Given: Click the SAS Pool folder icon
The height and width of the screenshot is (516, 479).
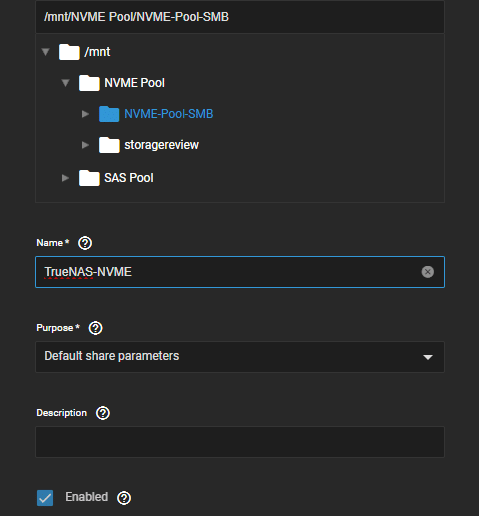Looking at the screenshot, I should pos(89,178).
